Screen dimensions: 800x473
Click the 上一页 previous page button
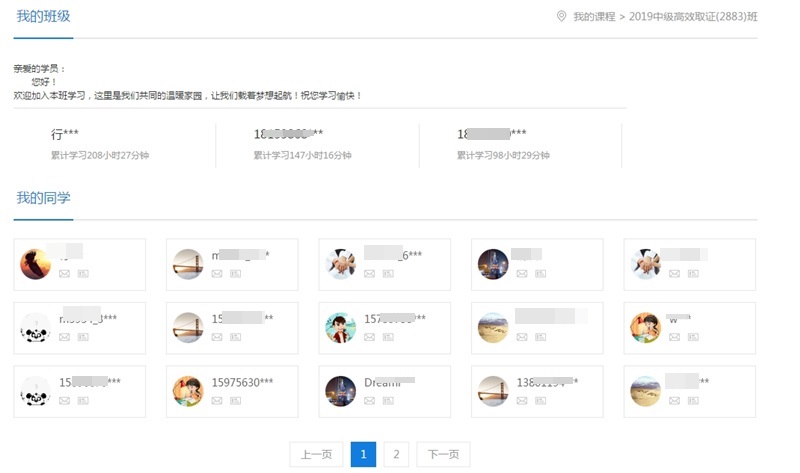coord(316,454)
